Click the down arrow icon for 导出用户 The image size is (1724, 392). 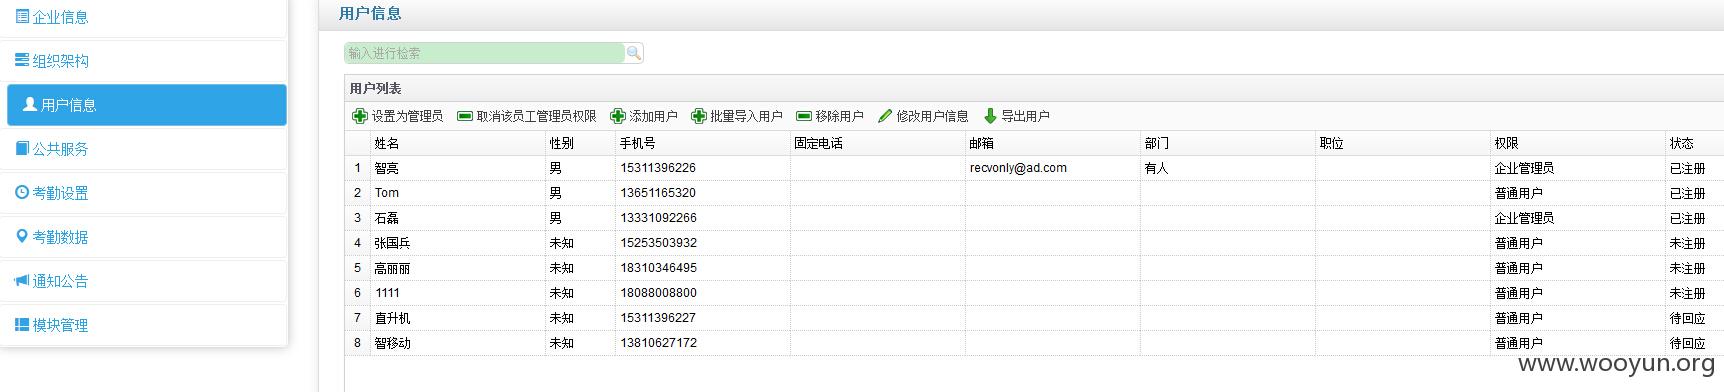(x=990, y=116)
